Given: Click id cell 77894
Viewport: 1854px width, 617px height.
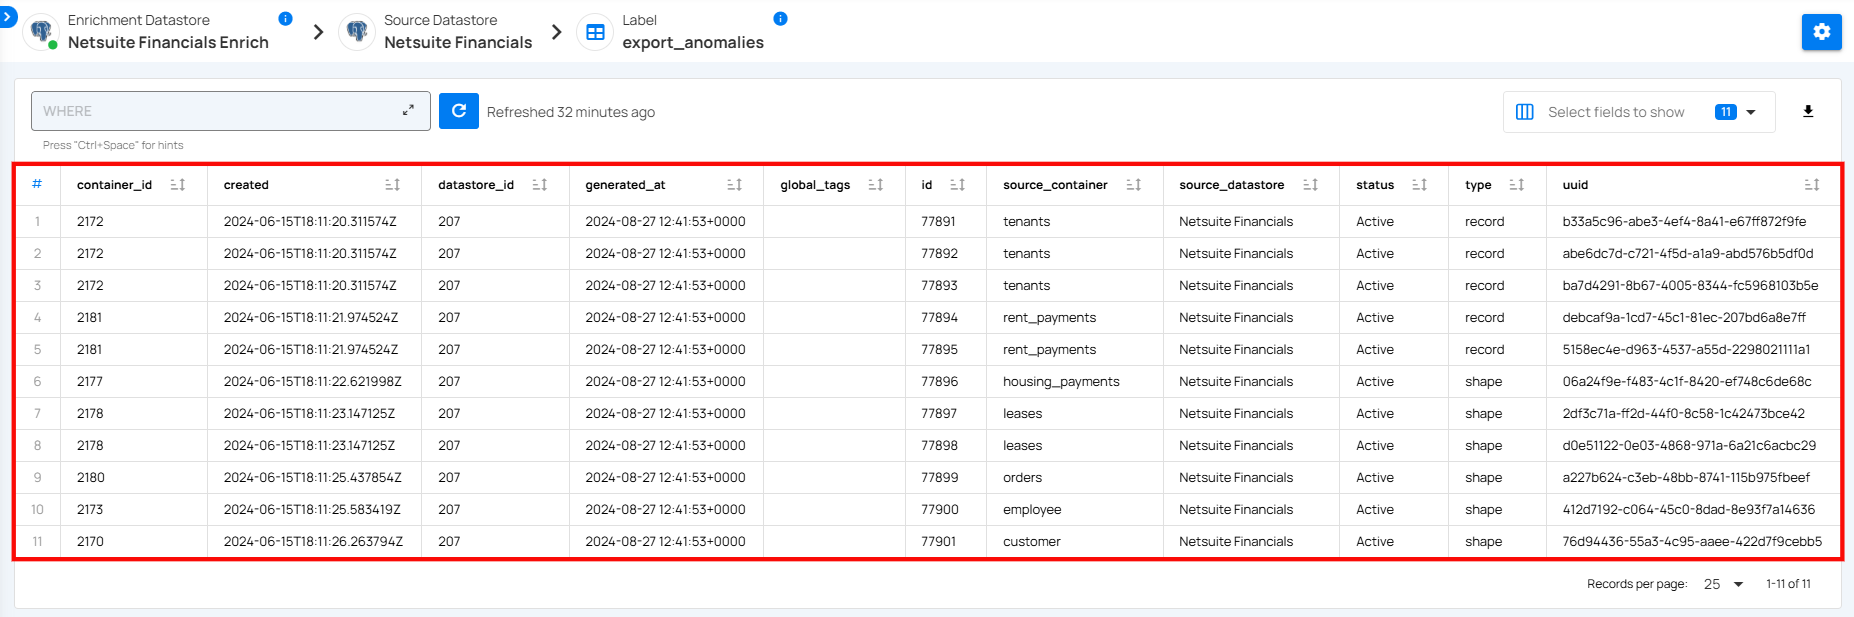Looking at the screenshot, I should (939, 318).
